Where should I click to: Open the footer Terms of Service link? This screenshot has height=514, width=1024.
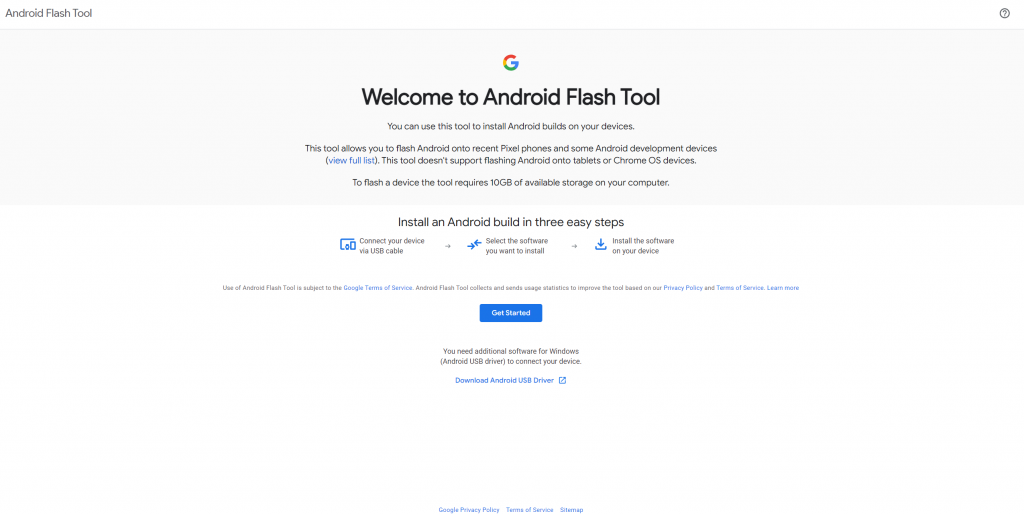[529, 510]
